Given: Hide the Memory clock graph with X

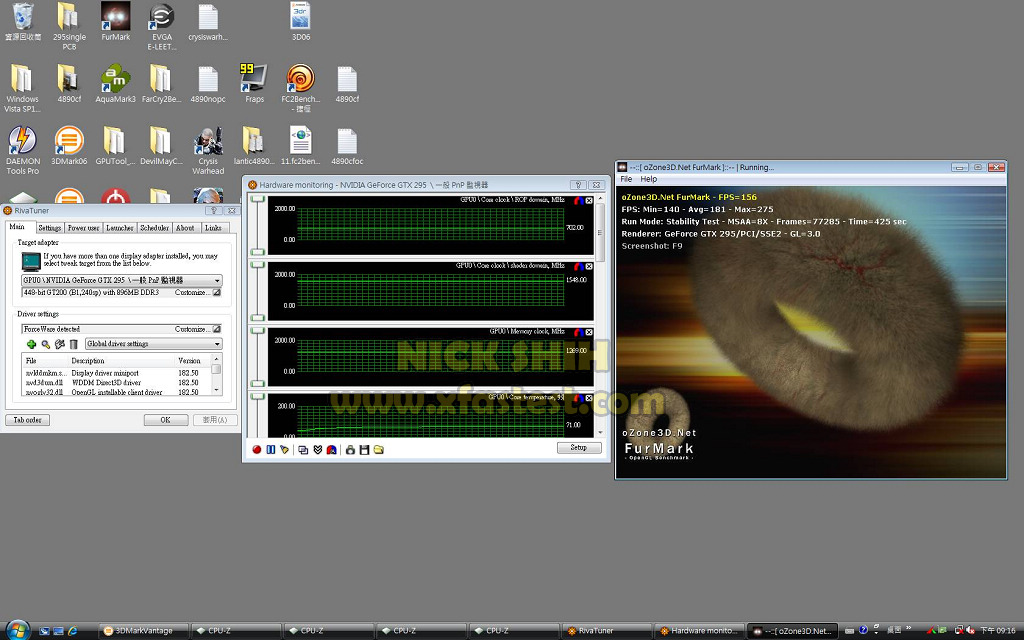Looking at the screenshot, I should [x=589, y=332].
